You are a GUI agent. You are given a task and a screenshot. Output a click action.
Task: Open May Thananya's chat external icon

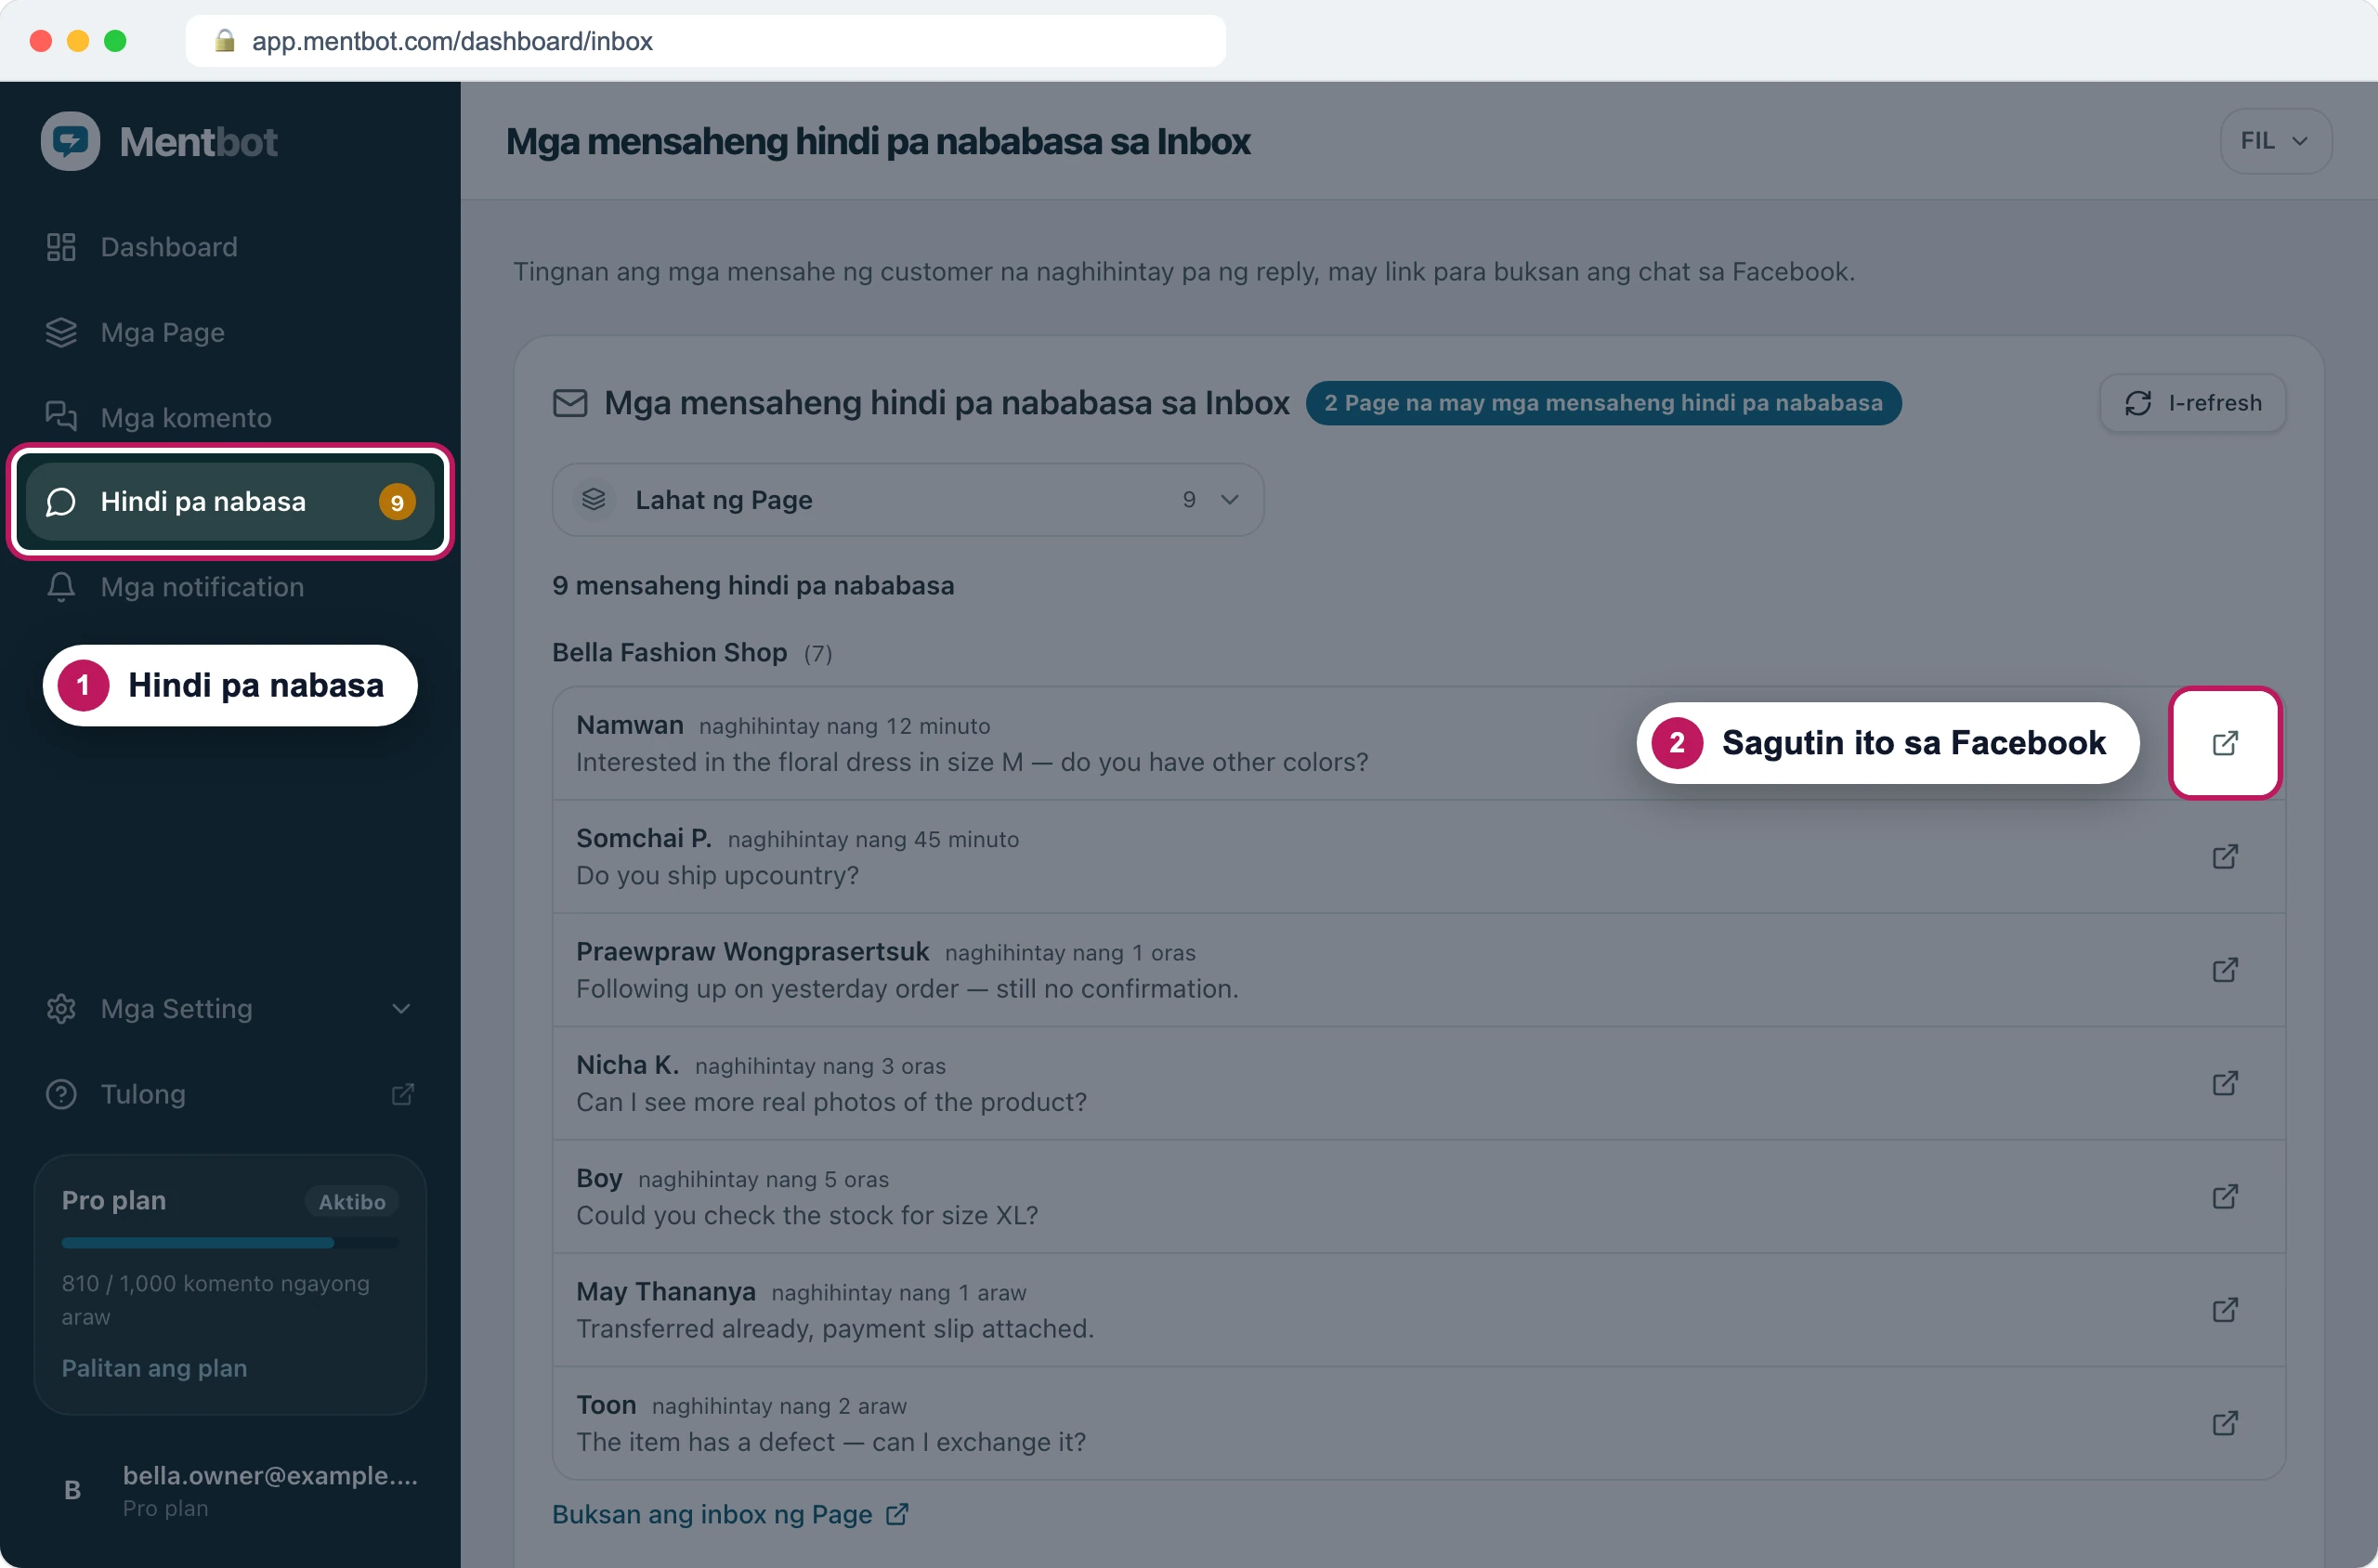point(2224,1310)
